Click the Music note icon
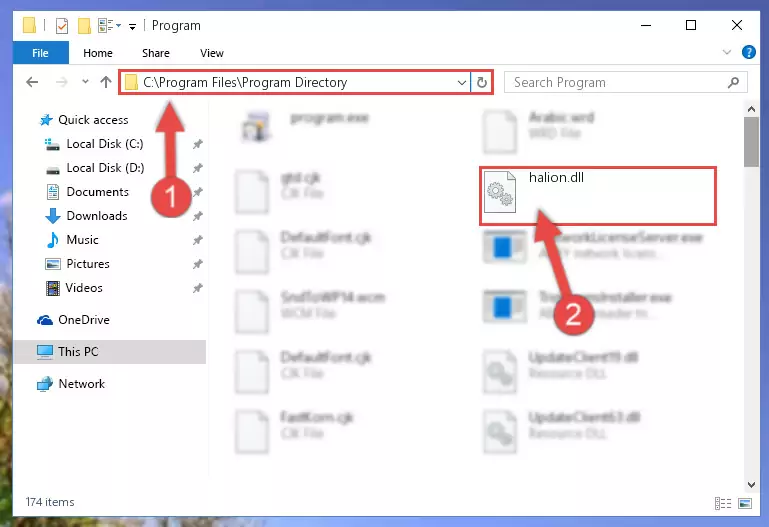This screenshot has width=769, height=527. tap(52, 240)
